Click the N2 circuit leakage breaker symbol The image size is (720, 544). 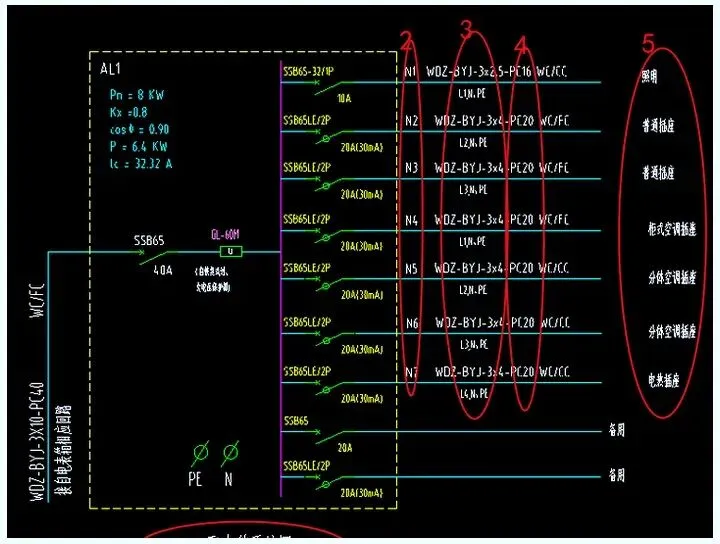click(329, 137)
